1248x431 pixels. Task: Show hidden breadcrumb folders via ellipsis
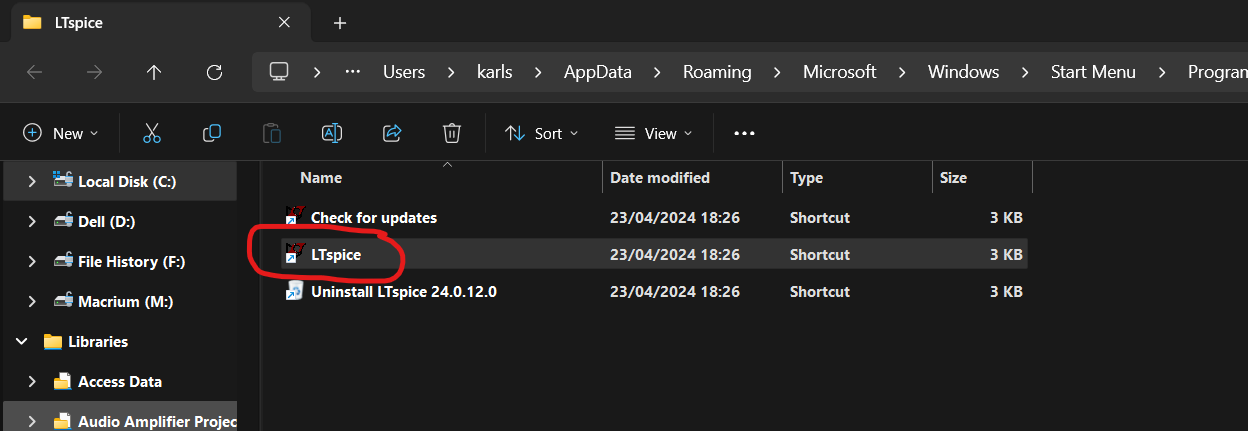(353, 72)
